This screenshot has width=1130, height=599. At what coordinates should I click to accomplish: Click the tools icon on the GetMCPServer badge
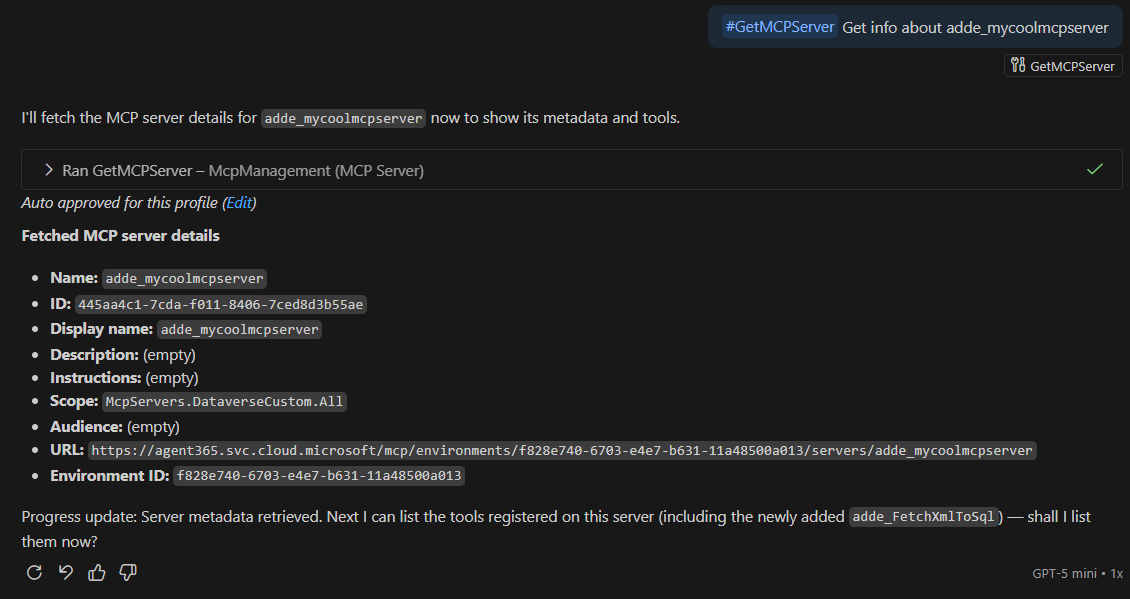click(x=1018, y=65)
